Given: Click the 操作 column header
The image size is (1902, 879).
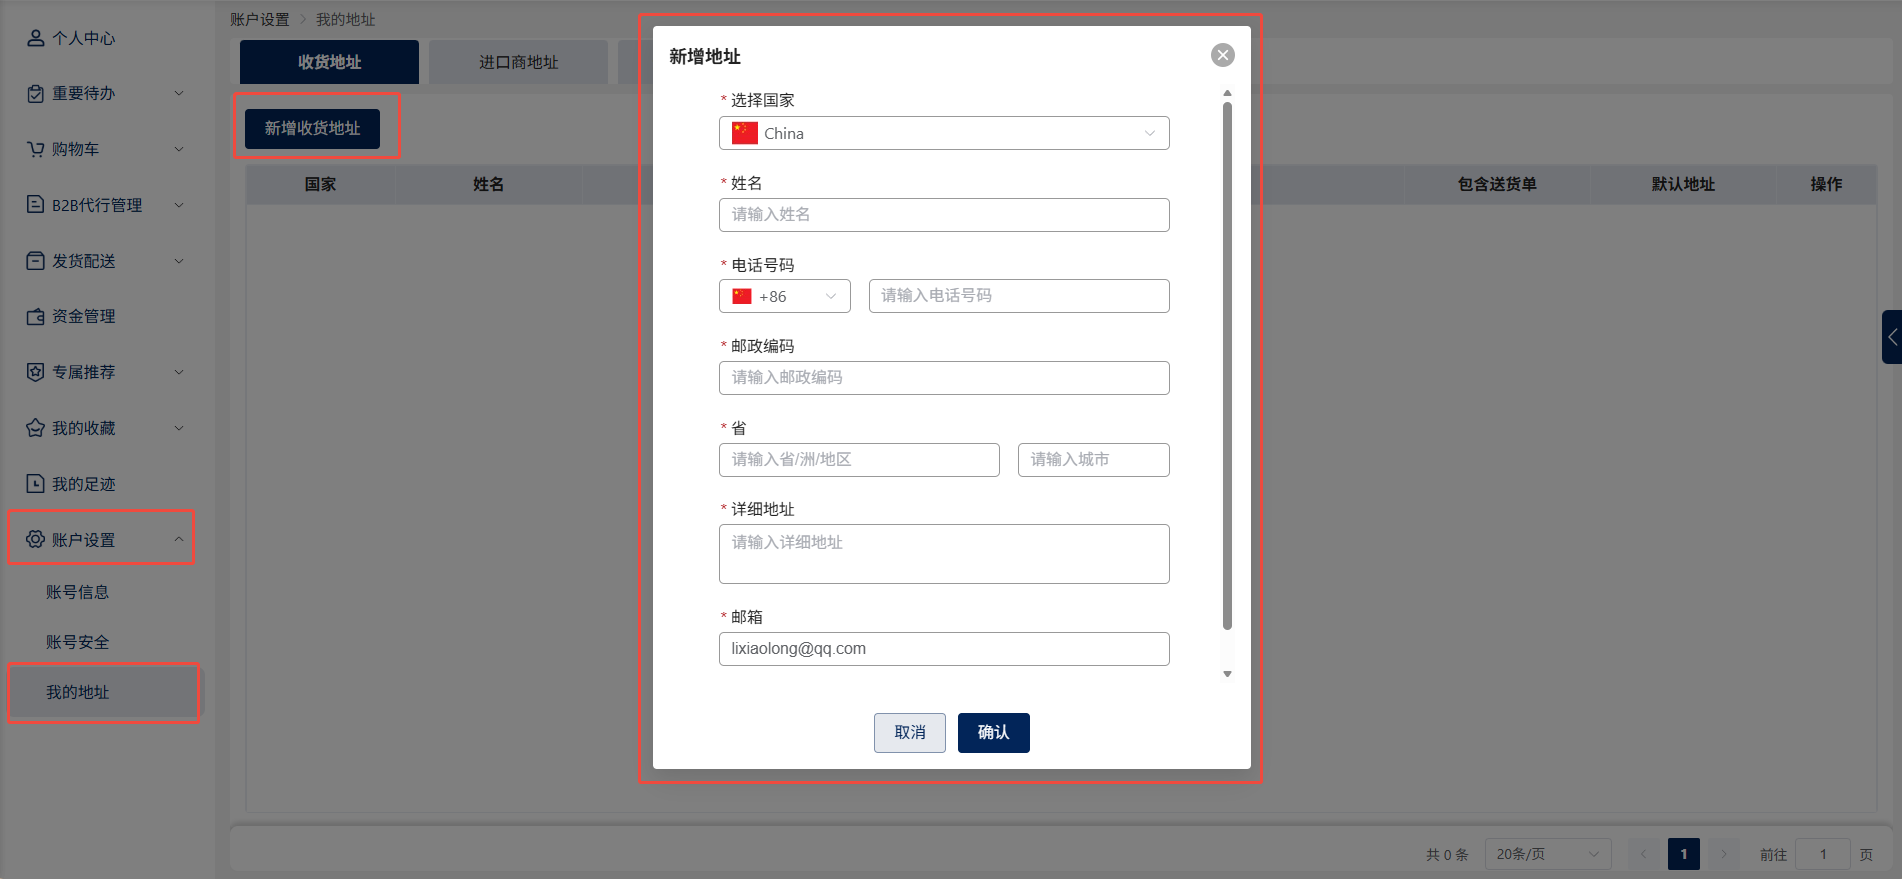Looking at the screenshot, I should tap(1826, 184).
